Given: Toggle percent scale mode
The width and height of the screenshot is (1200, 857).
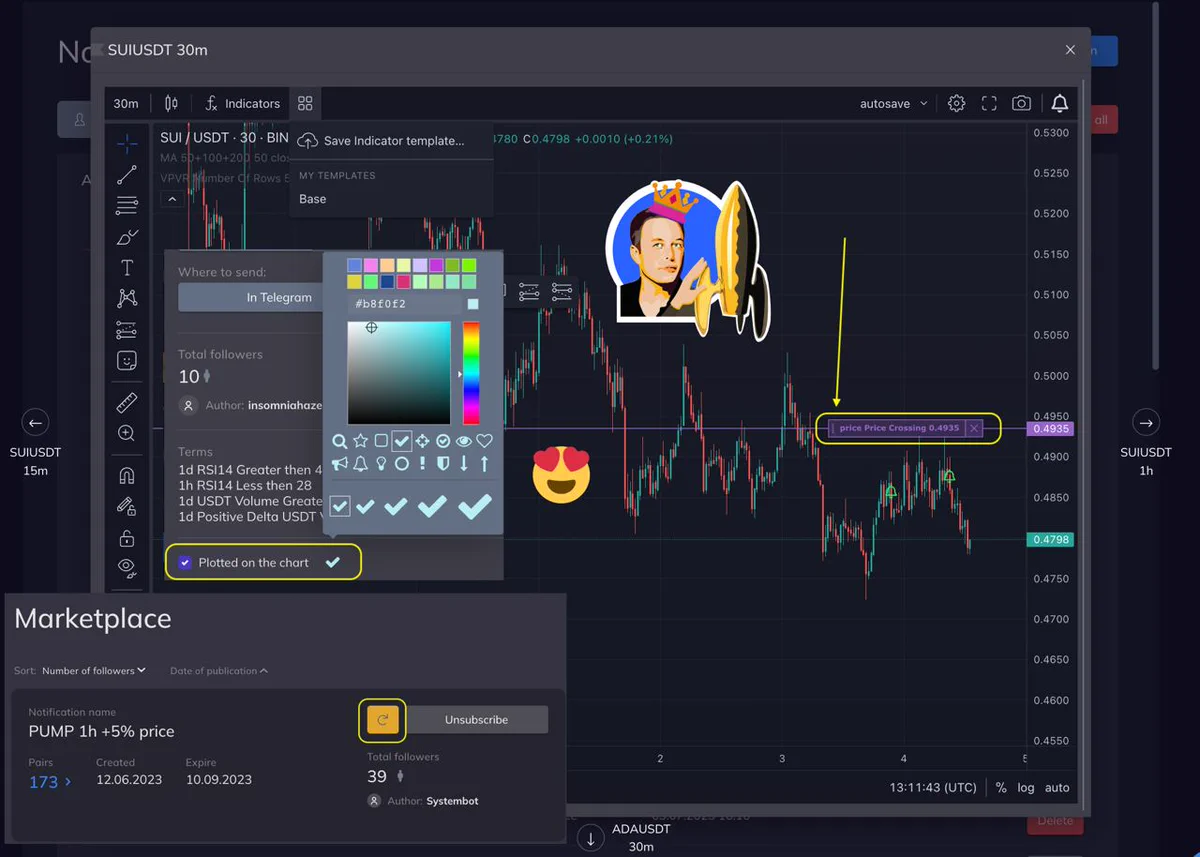Looking at the screenshot, I should (x=1001, y=788).
